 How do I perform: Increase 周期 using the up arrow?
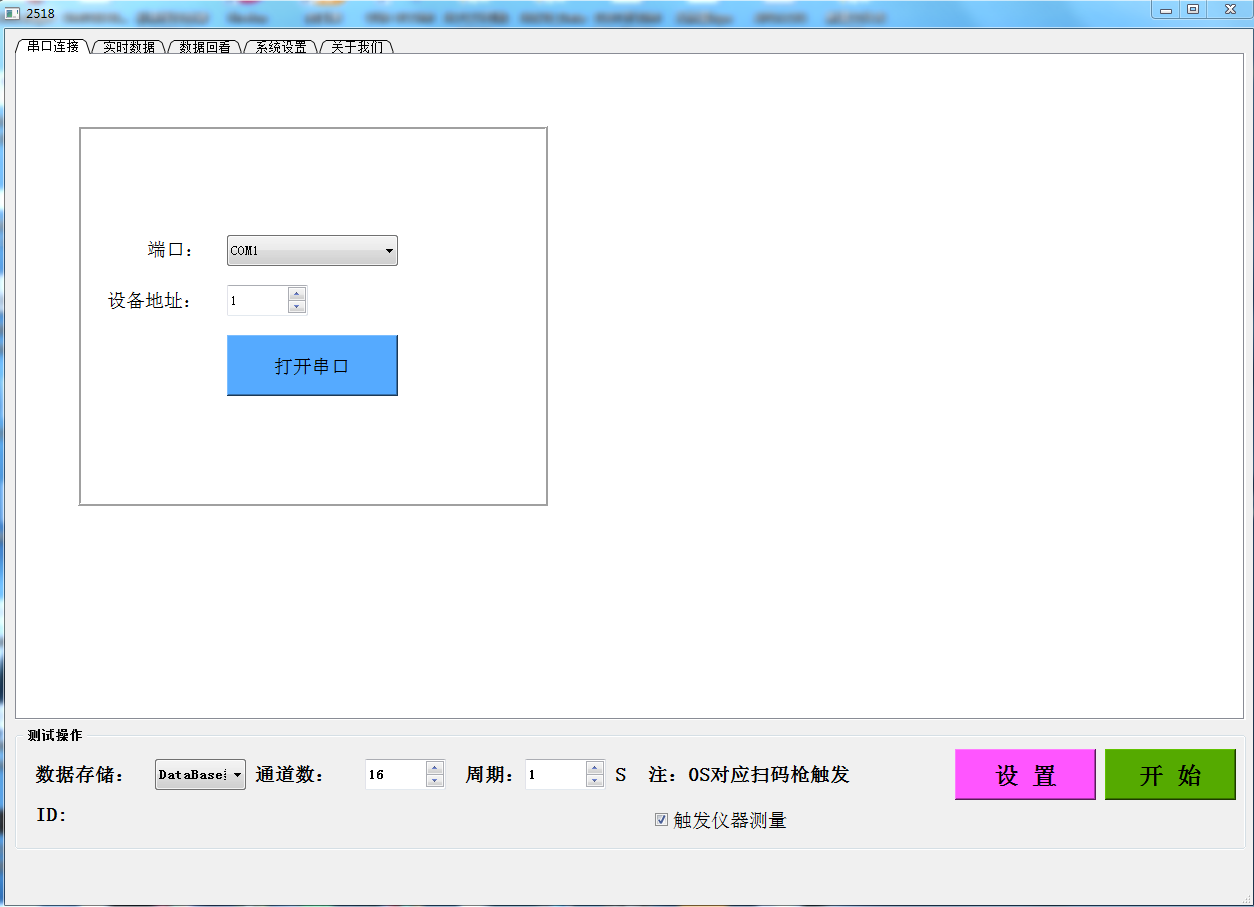[x=595, y=768]
